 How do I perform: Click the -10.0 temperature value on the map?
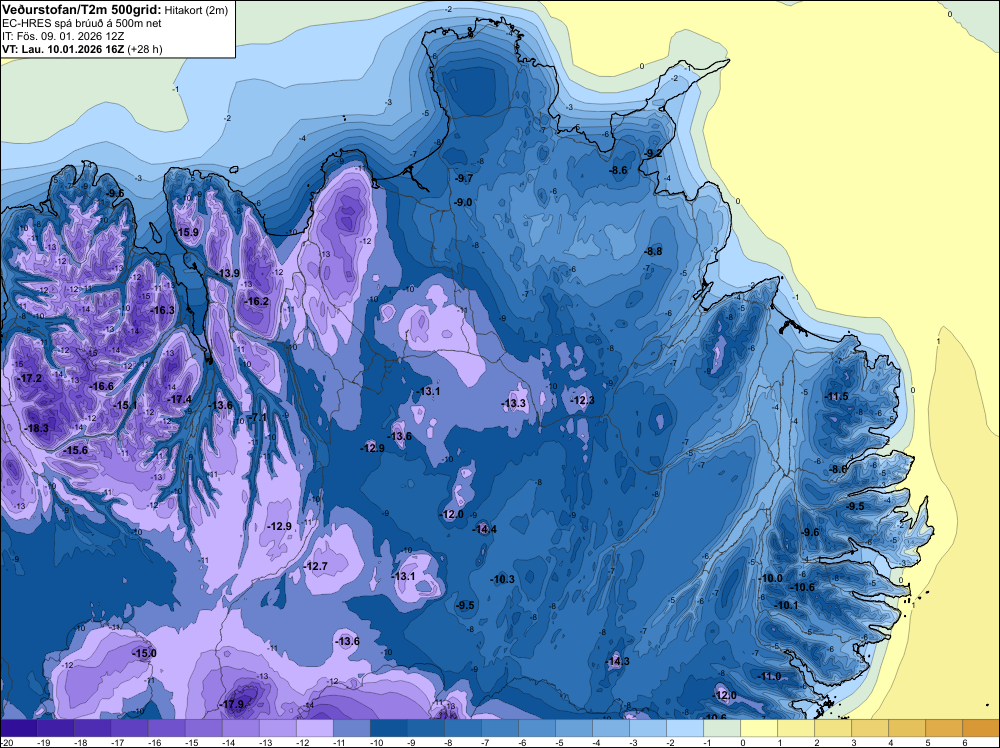[x=770, y=578]
